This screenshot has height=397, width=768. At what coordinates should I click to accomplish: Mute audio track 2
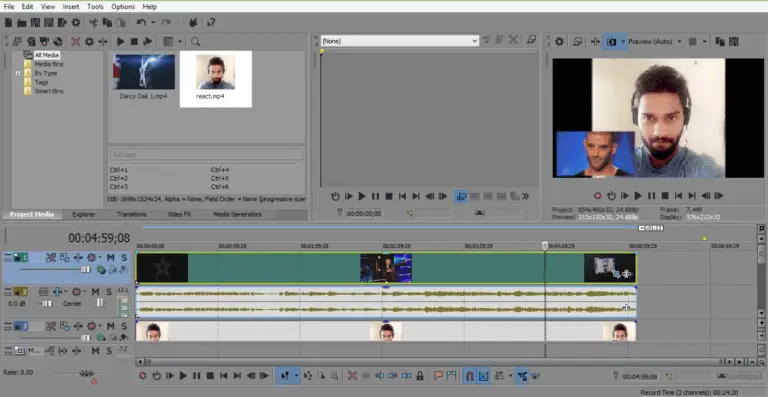tap(96, 292)
